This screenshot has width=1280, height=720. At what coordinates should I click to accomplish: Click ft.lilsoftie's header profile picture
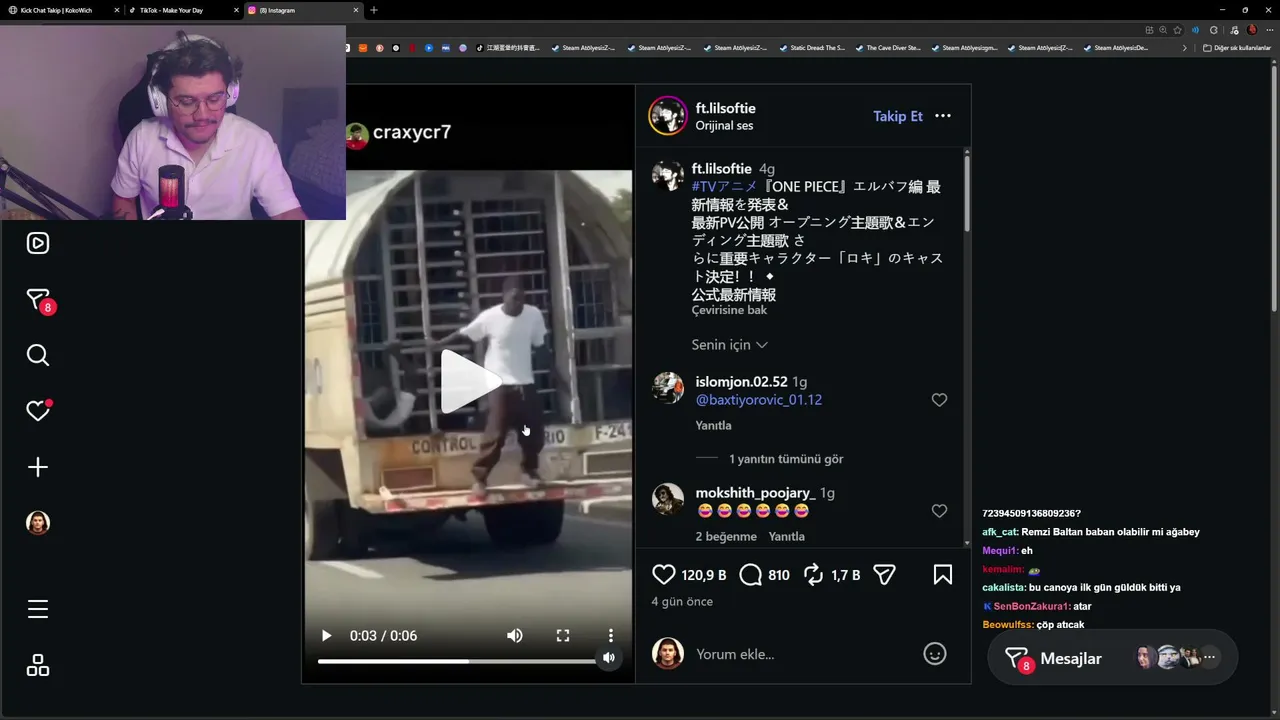pyautogui.click(x=667, y=116)
